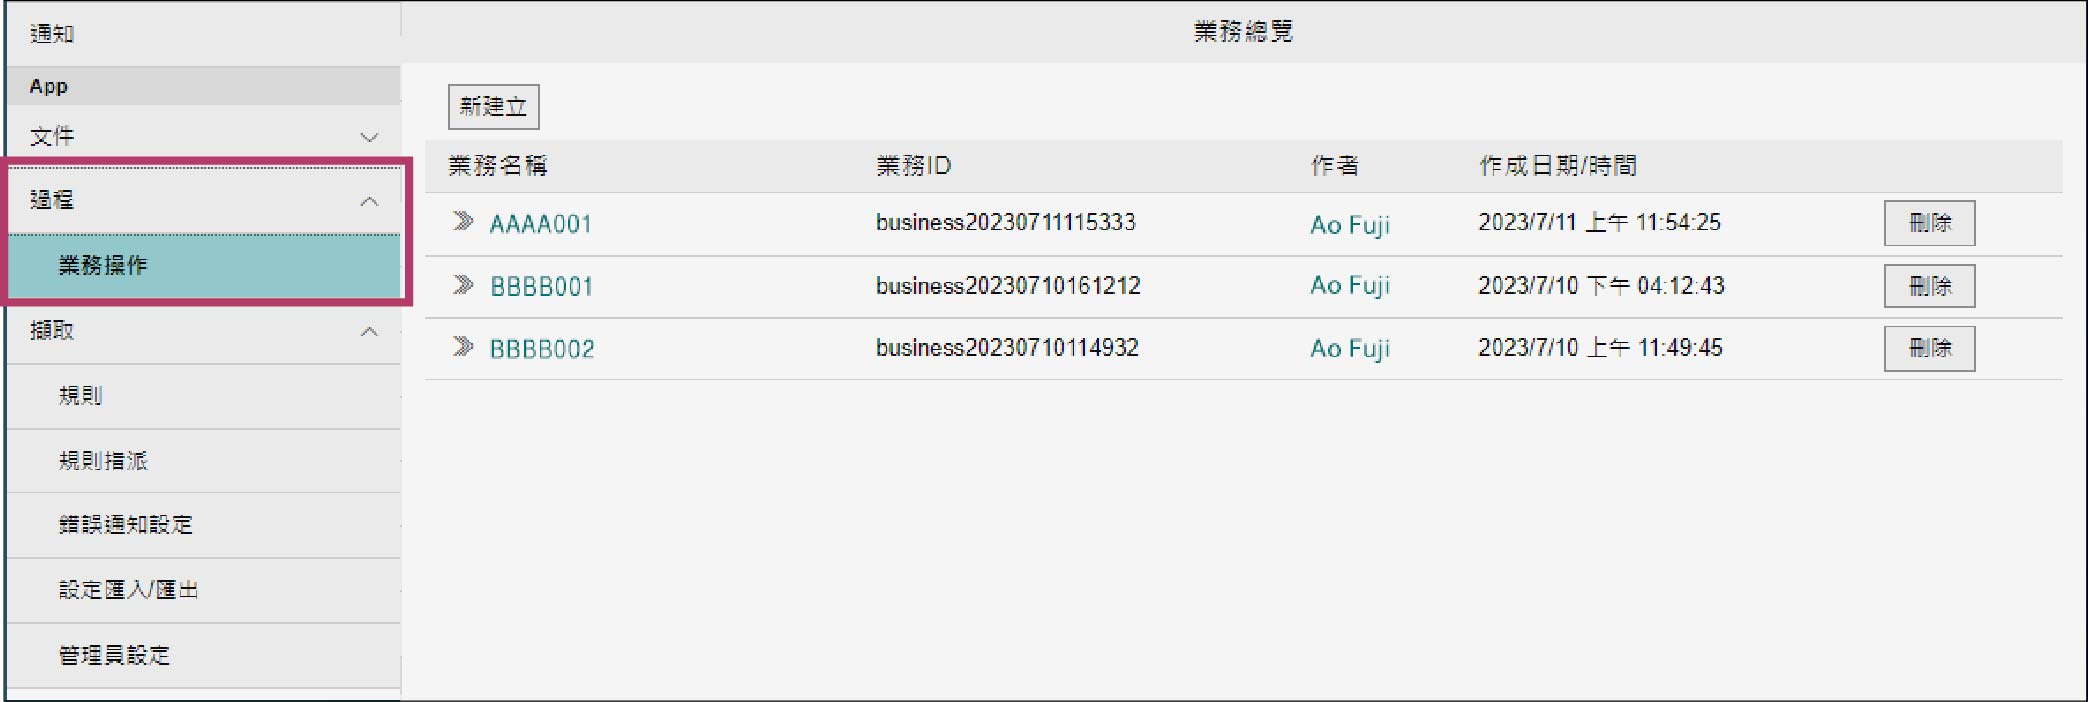Open the BBBB002 business link
Screen dimensions: 2088x702
pos(542,349)
